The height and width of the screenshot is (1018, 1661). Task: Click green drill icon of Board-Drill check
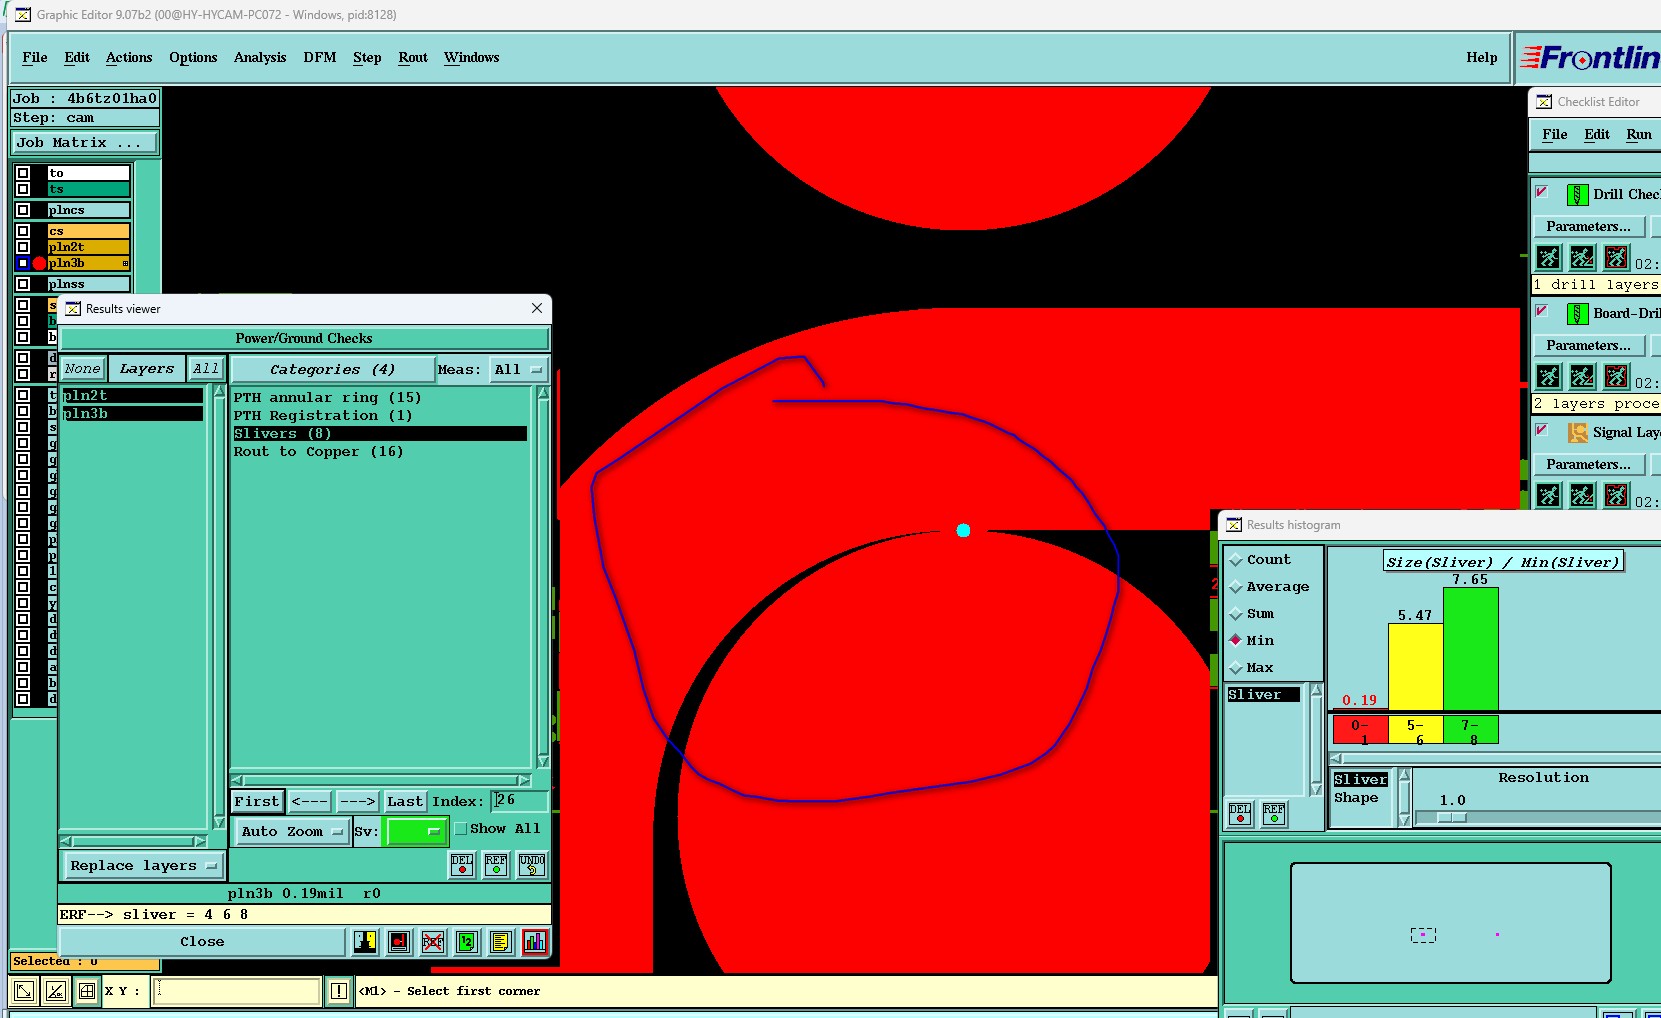pyautogui.click(x=1577, y=314)
